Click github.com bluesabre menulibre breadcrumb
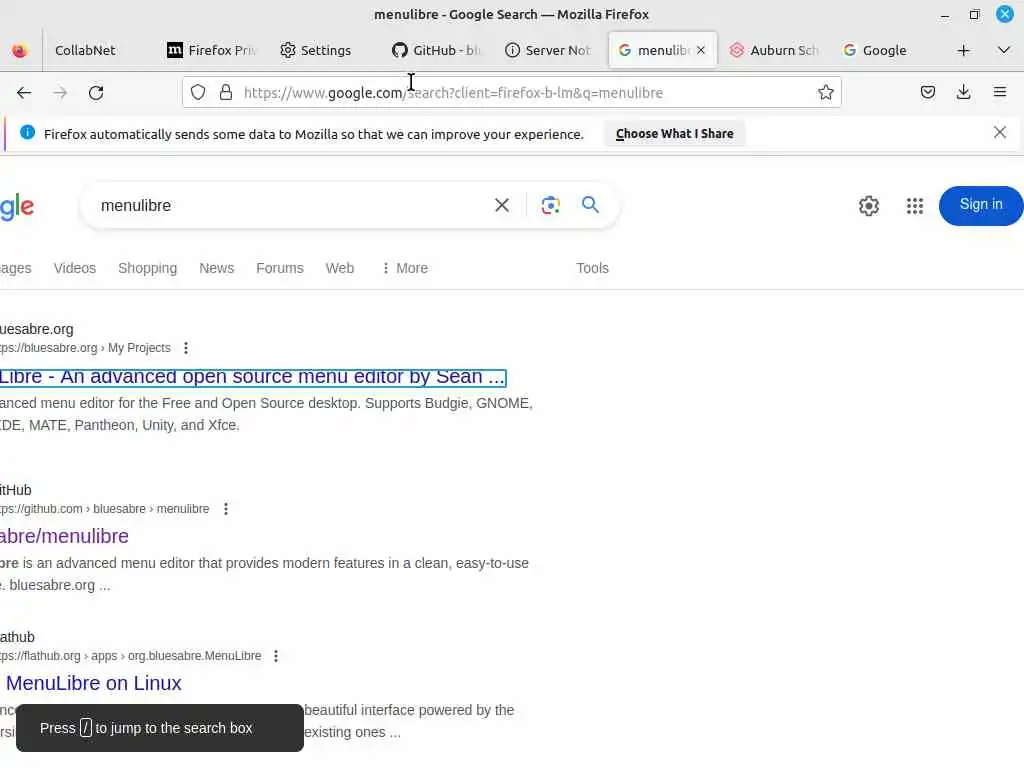The height and width of the screenshot is (768, 1024). [x=104, y=509]
